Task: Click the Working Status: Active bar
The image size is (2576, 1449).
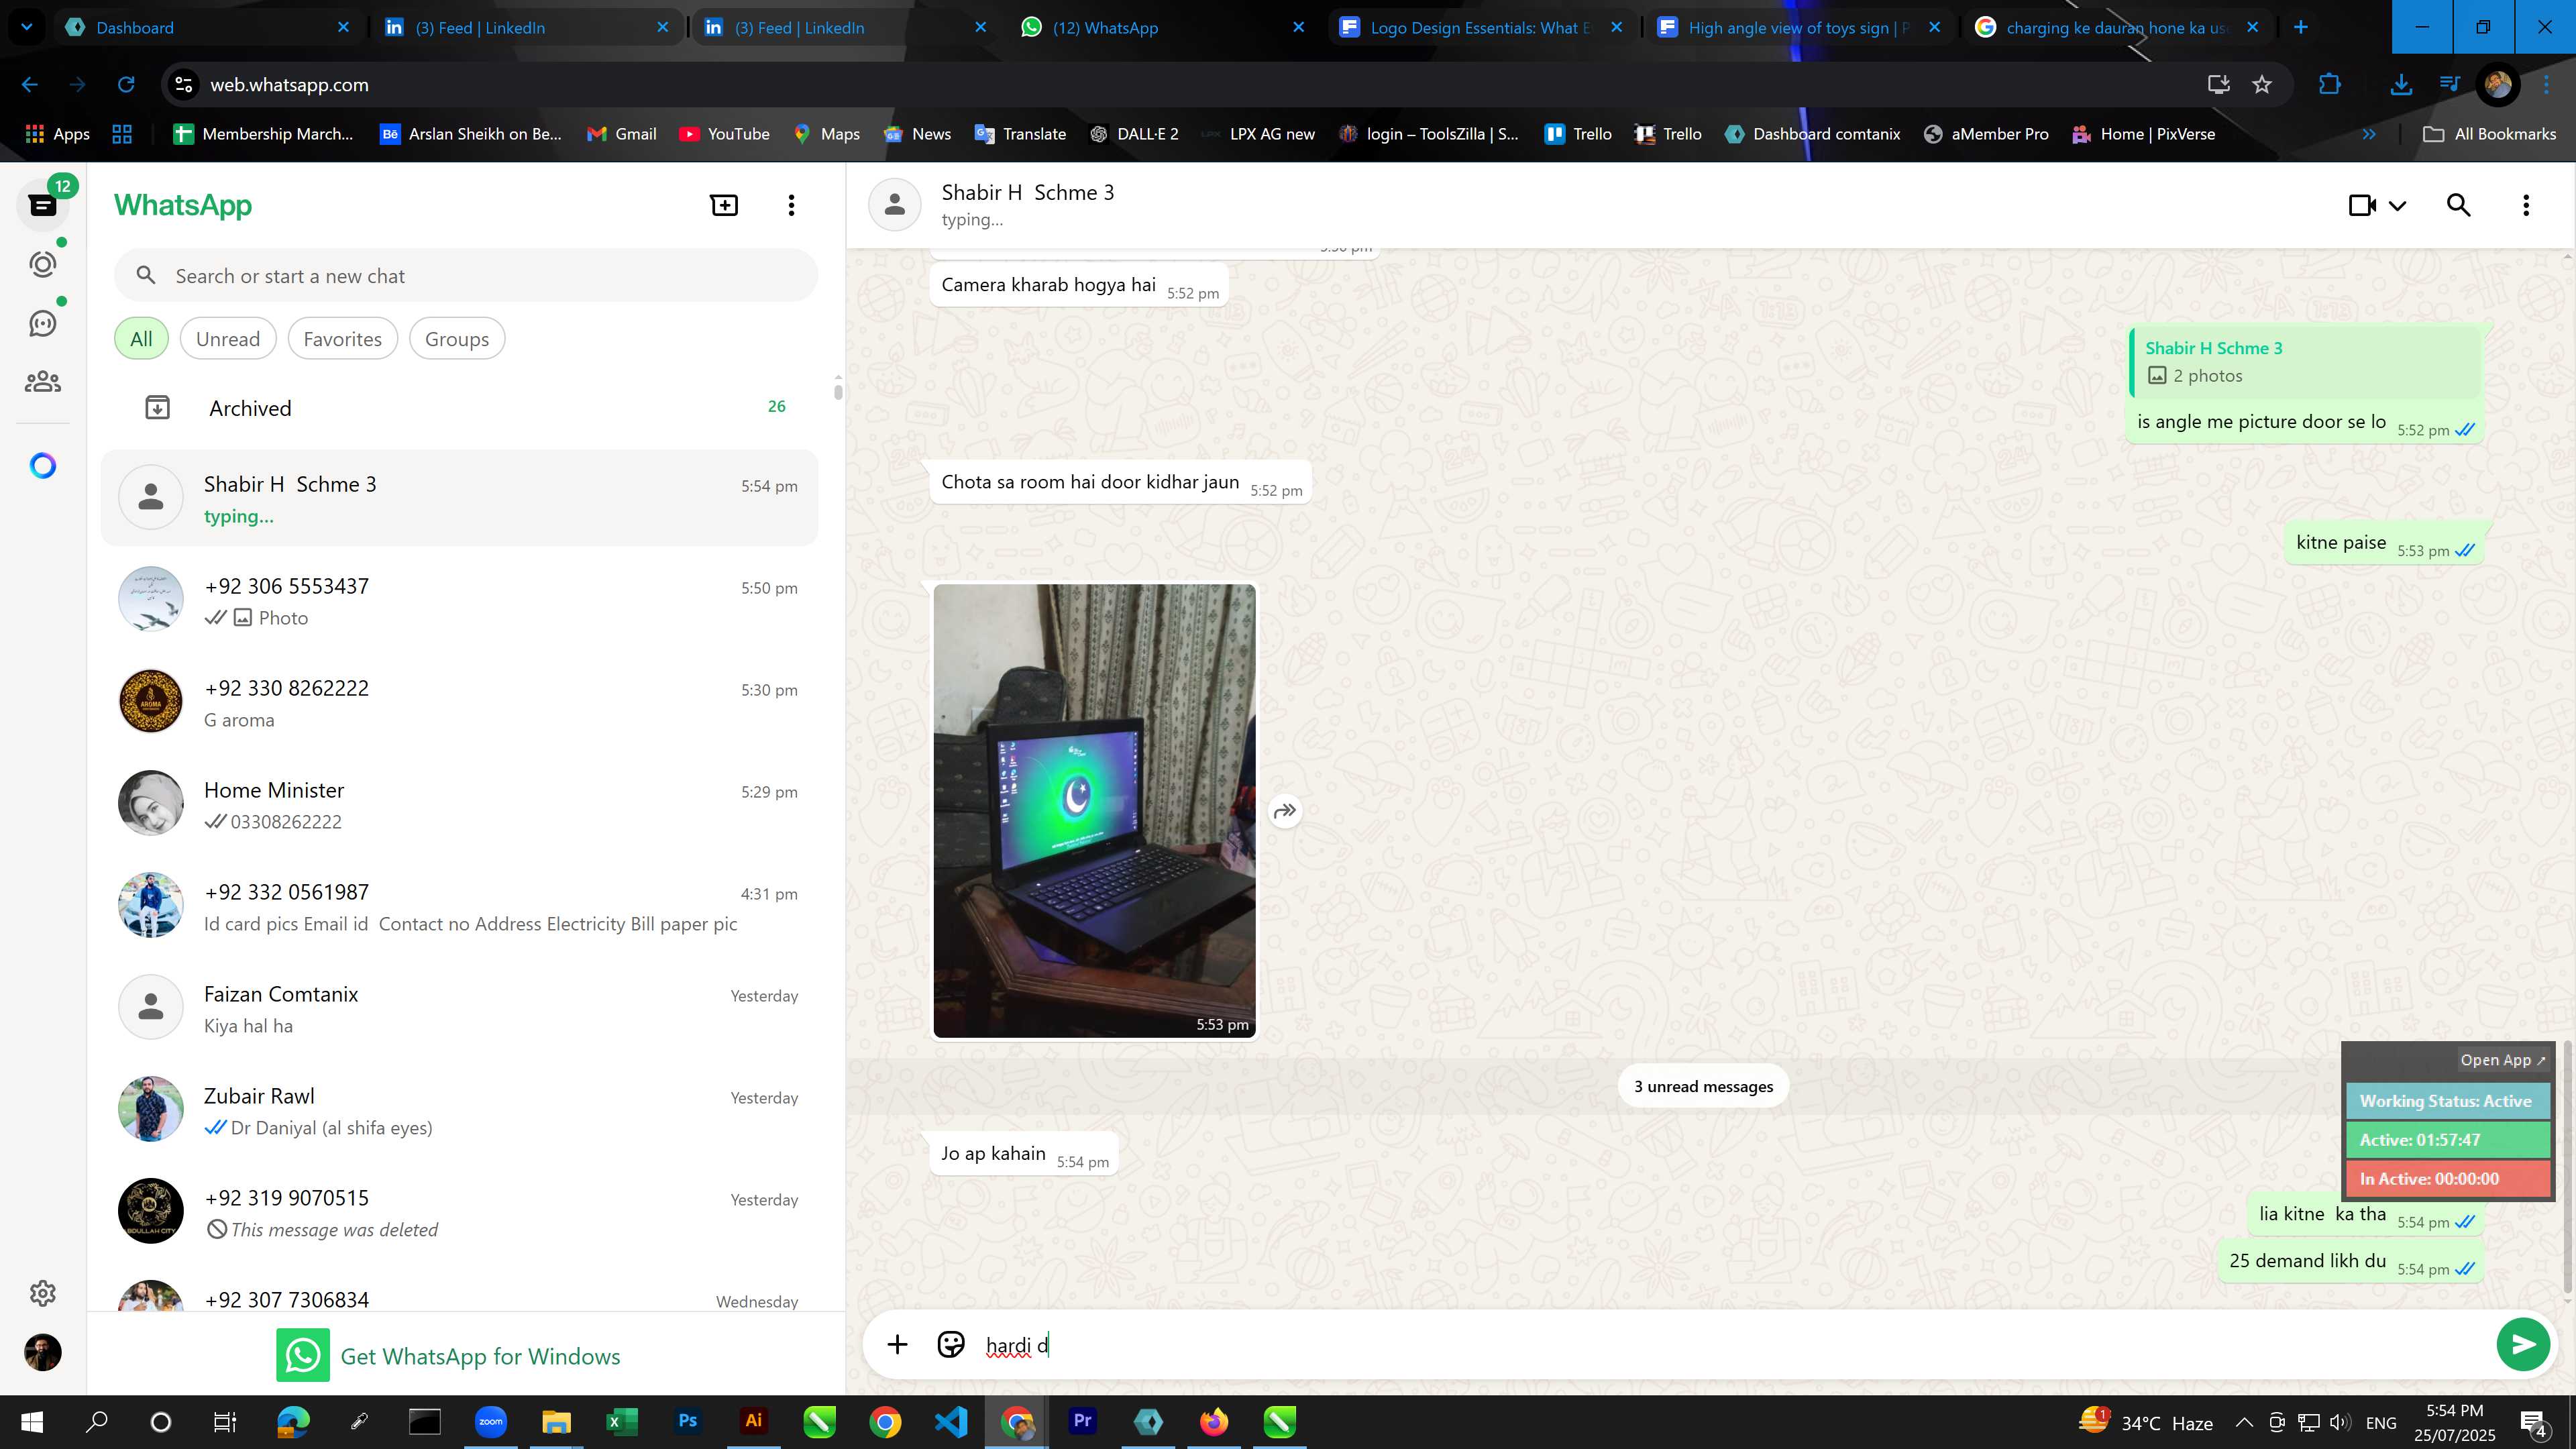Action: click(x=2447, y=1101)
